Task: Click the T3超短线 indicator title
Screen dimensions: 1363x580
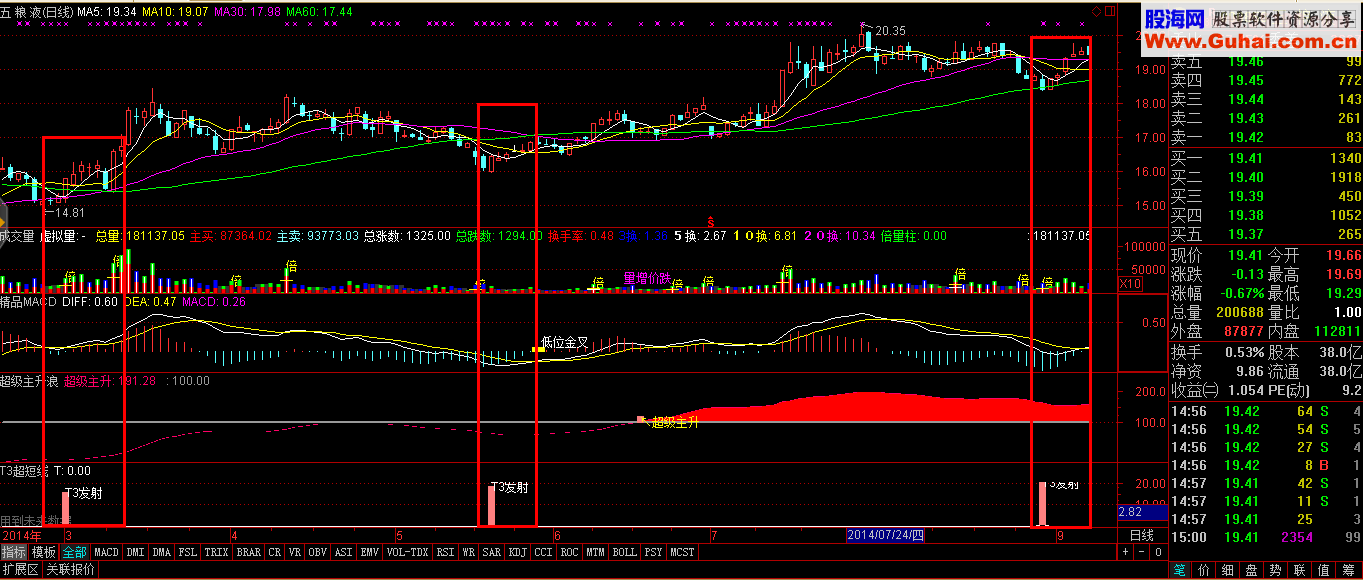Action: 24,470
